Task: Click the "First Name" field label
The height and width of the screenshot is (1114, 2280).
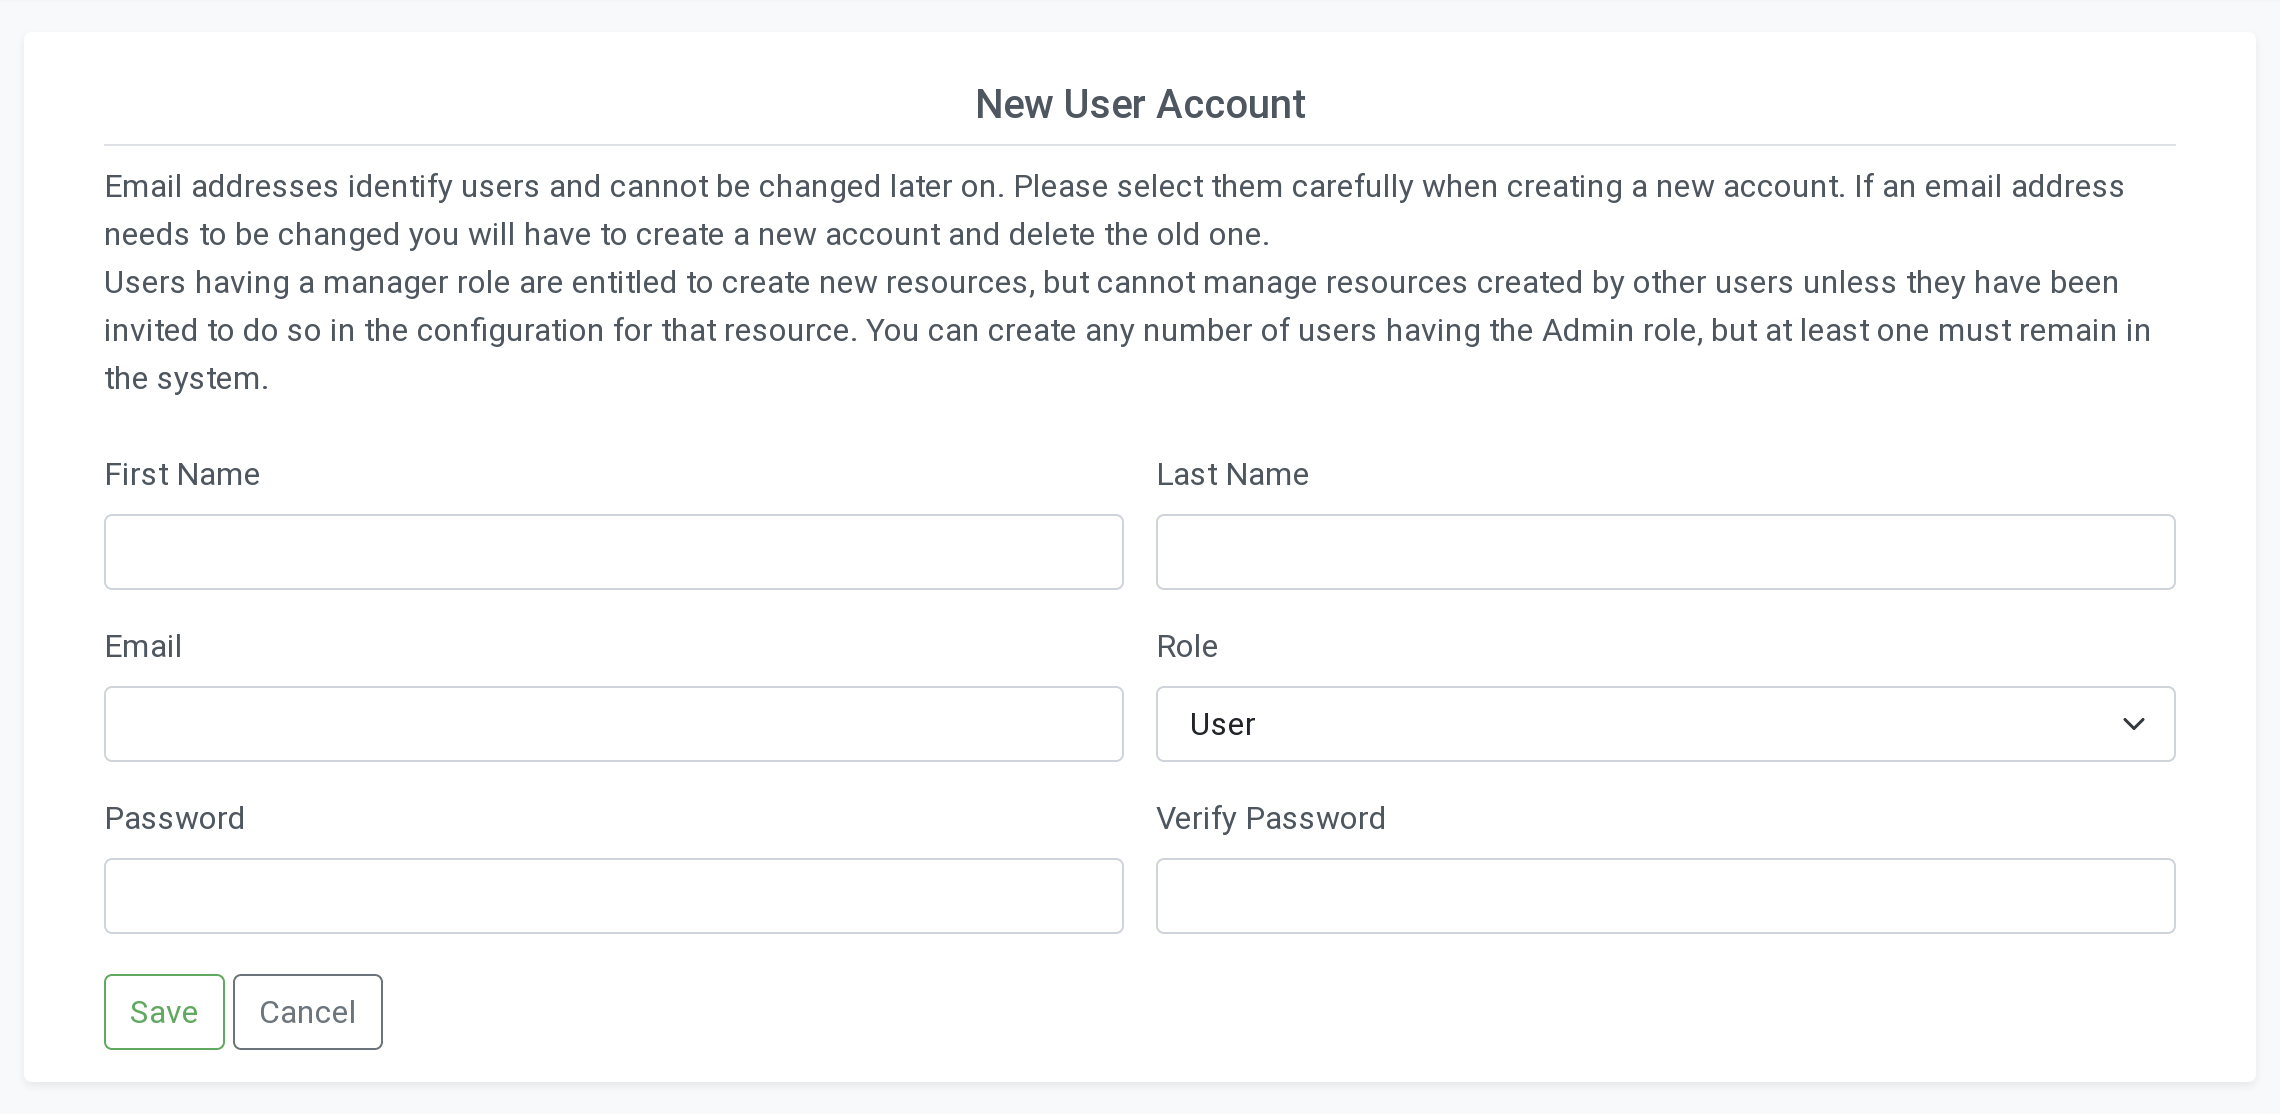Action: 182,474
